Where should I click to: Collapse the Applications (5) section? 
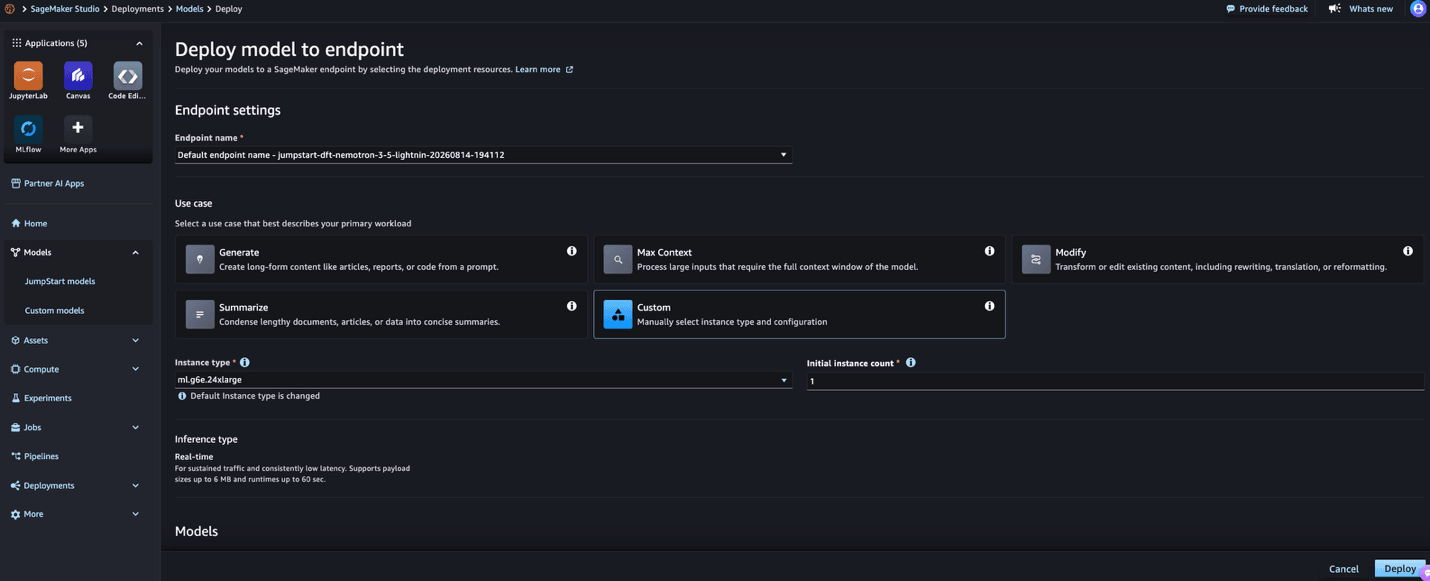coord(139,43)
